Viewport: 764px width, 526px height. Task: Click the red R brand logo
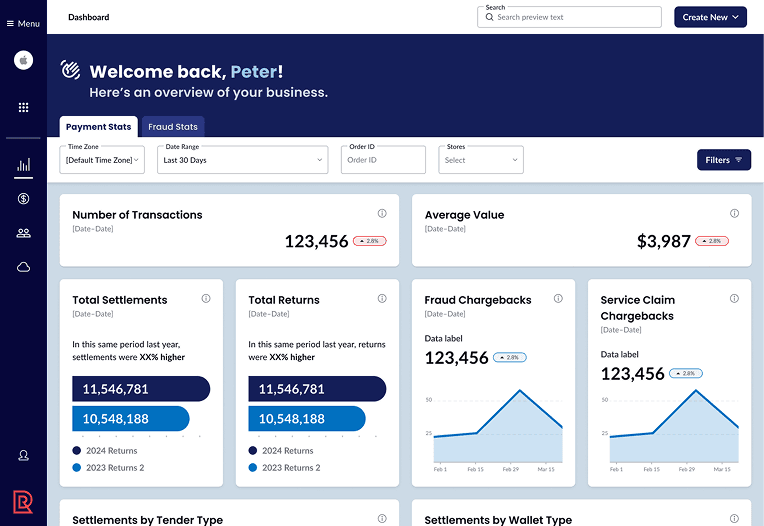pos(23,502)
